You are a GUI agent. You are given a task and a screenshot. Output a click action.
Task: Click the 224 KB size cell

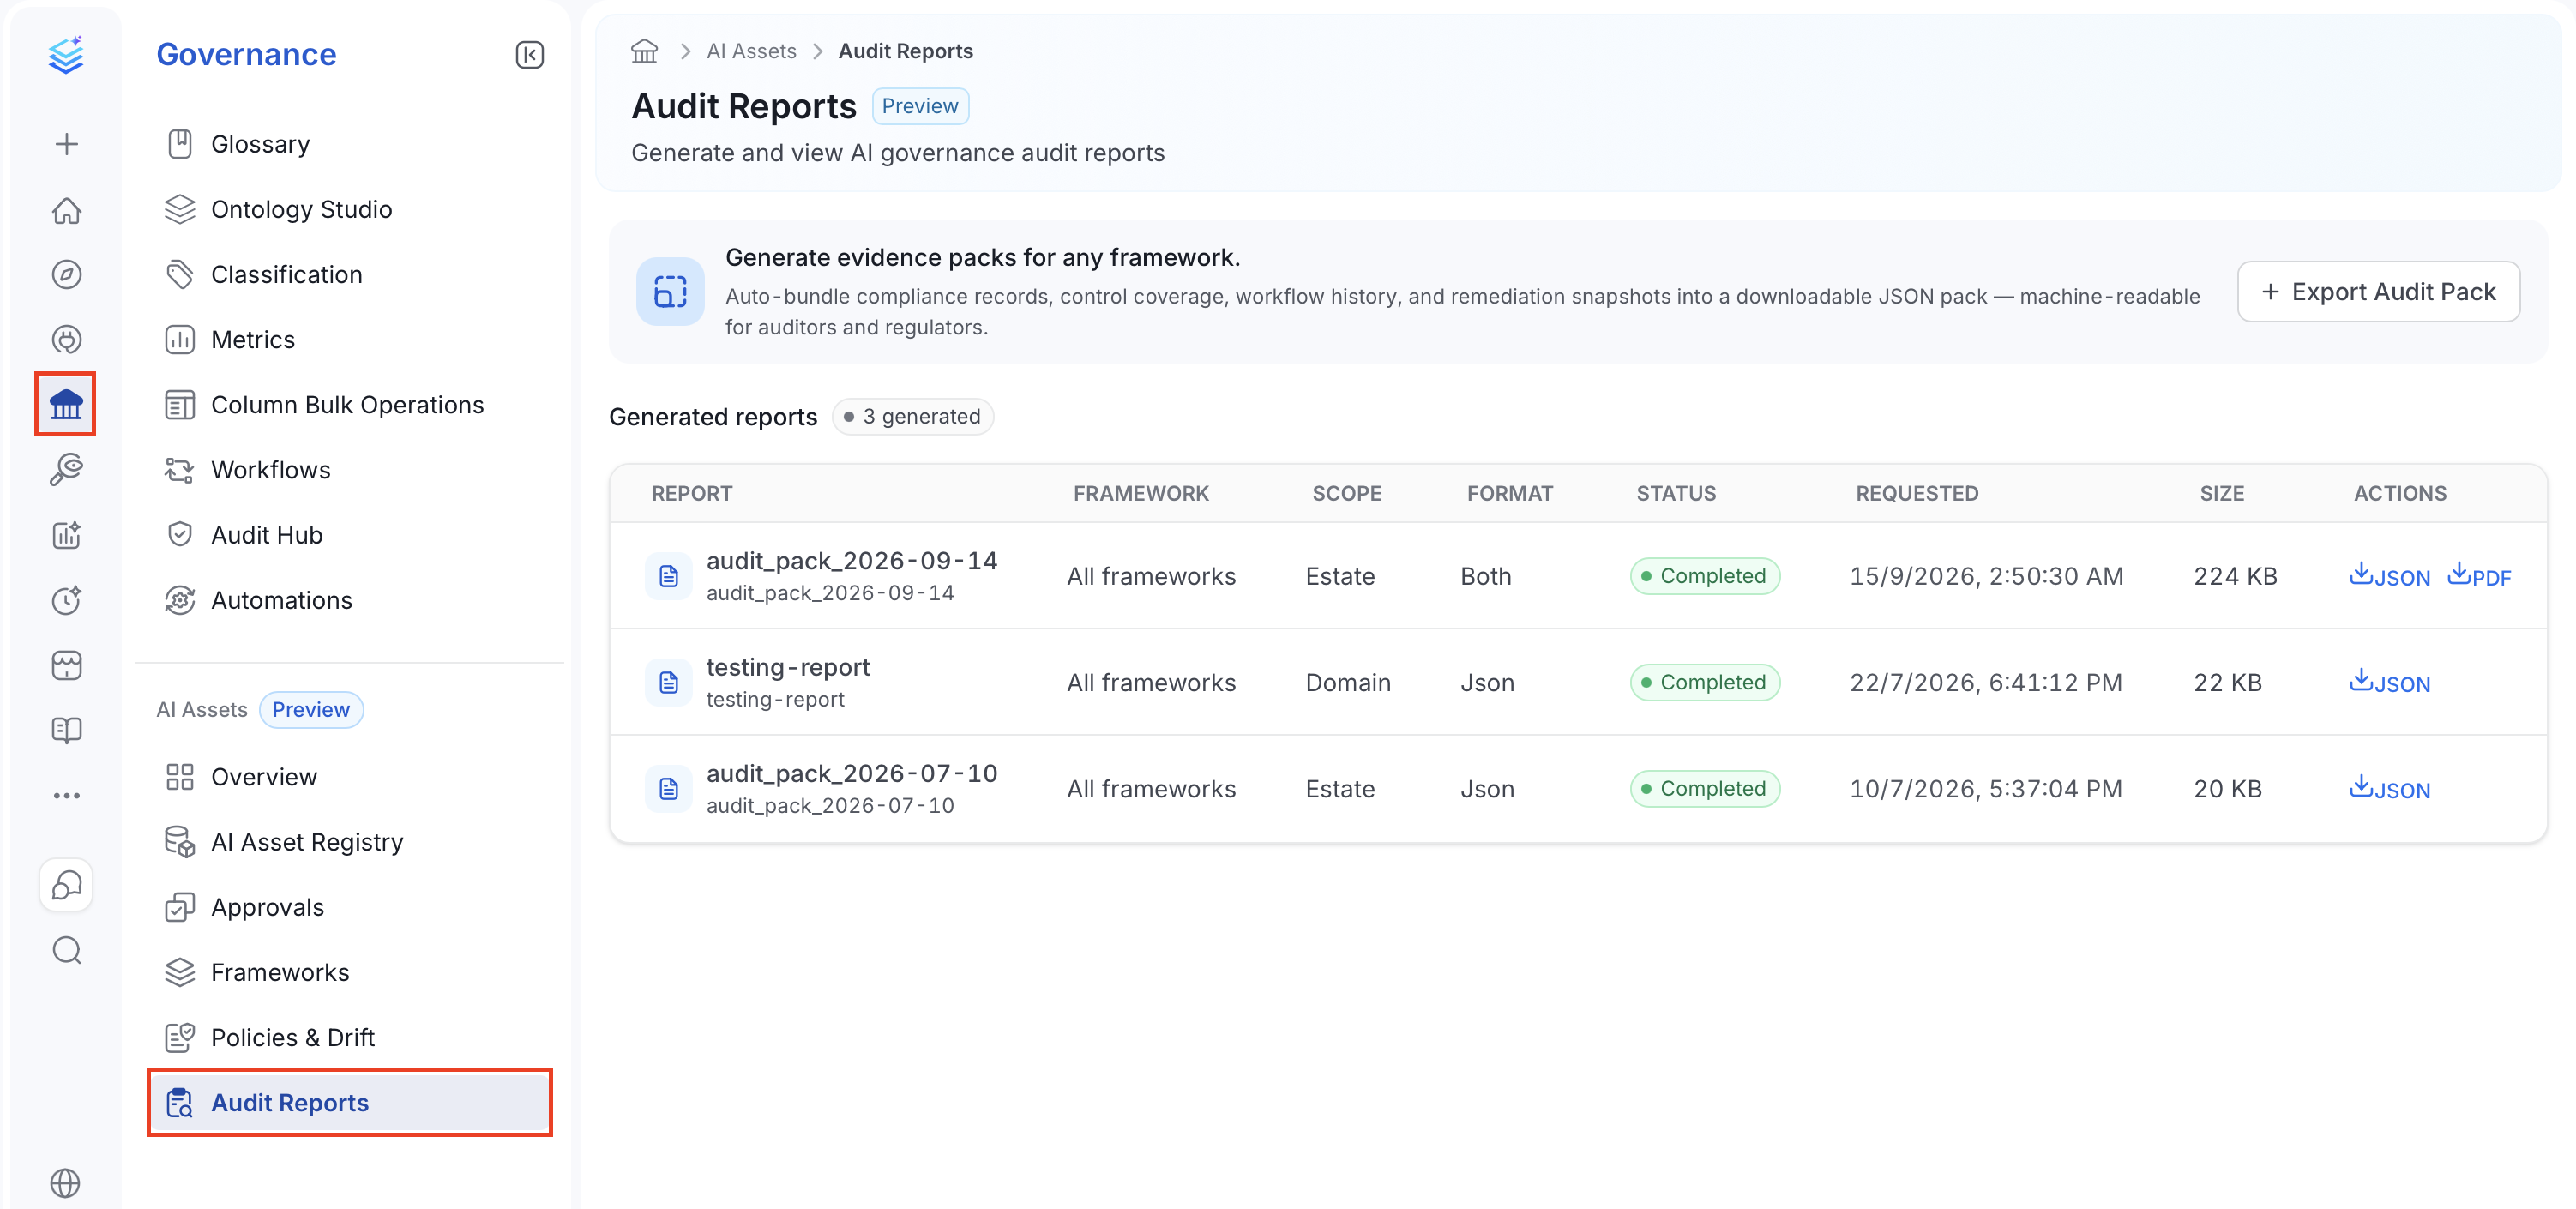(2235, 576)
